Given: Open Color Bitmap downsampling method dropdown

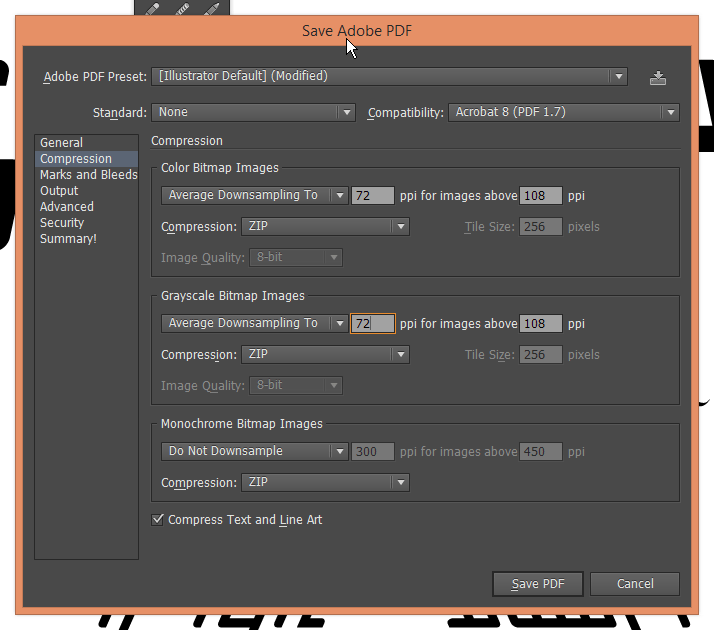Looking at the screenshot, I should click(x=255, y=195).
